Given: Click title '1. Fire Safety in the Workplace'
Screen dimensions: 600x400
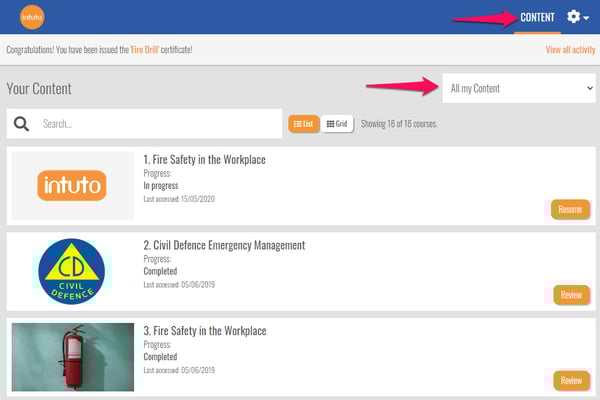Looking at the screenshot, I should (x=204, y=160).
